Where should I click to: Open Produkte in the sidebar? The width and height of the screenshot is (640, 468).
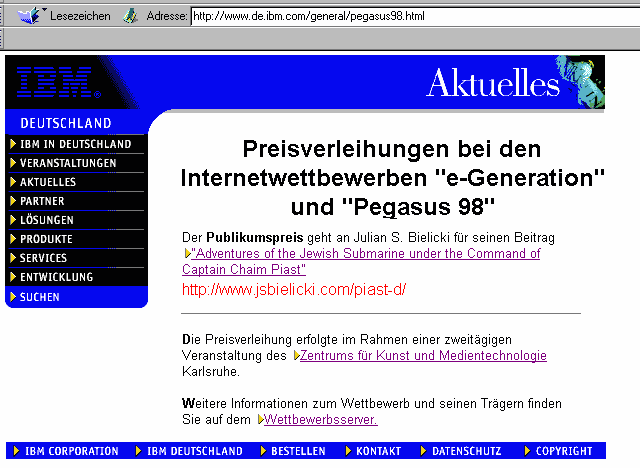pos(46,239)
